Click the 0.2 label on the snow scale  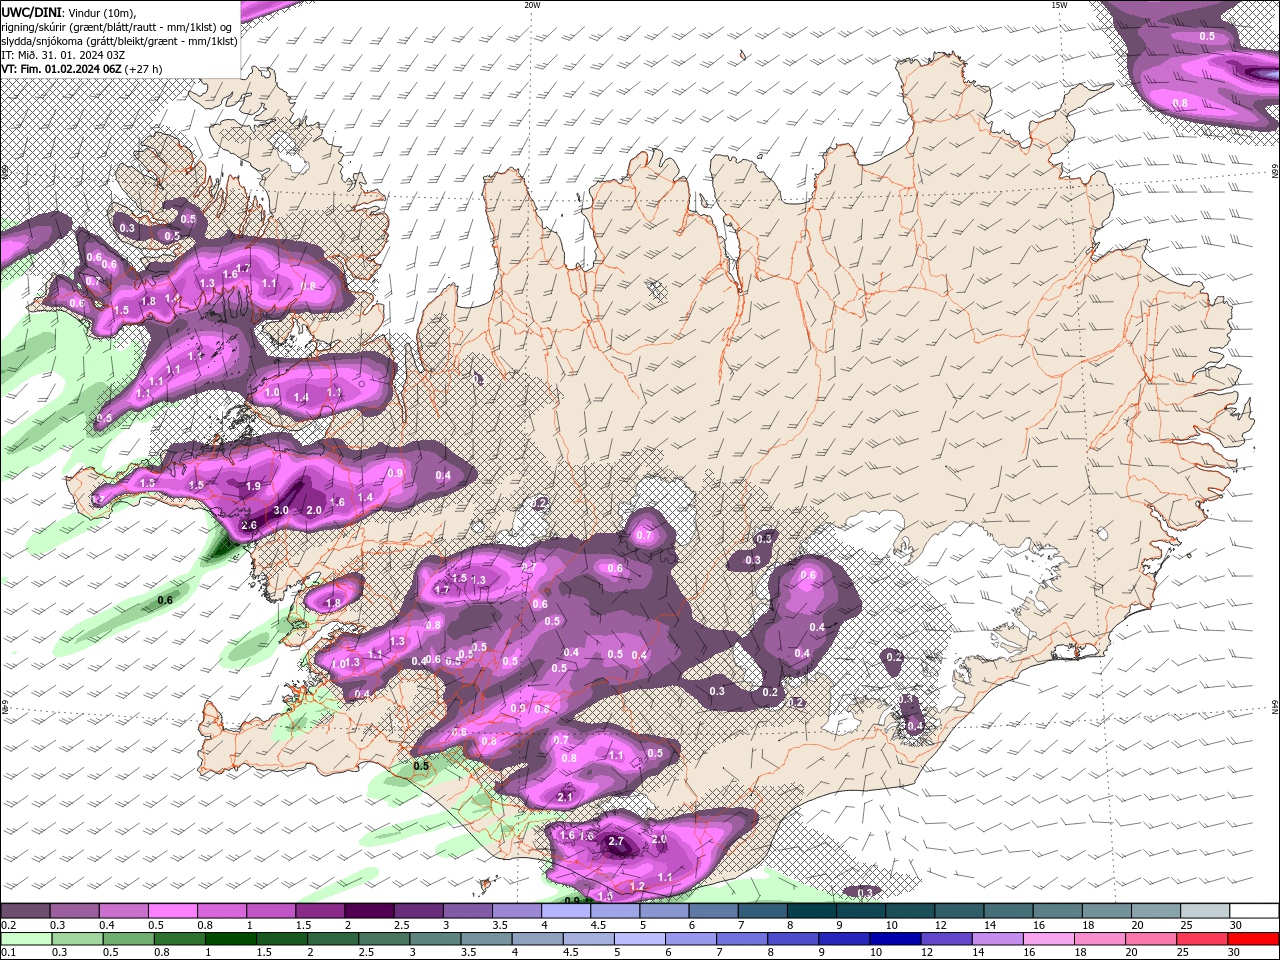[x=8, y=925]
